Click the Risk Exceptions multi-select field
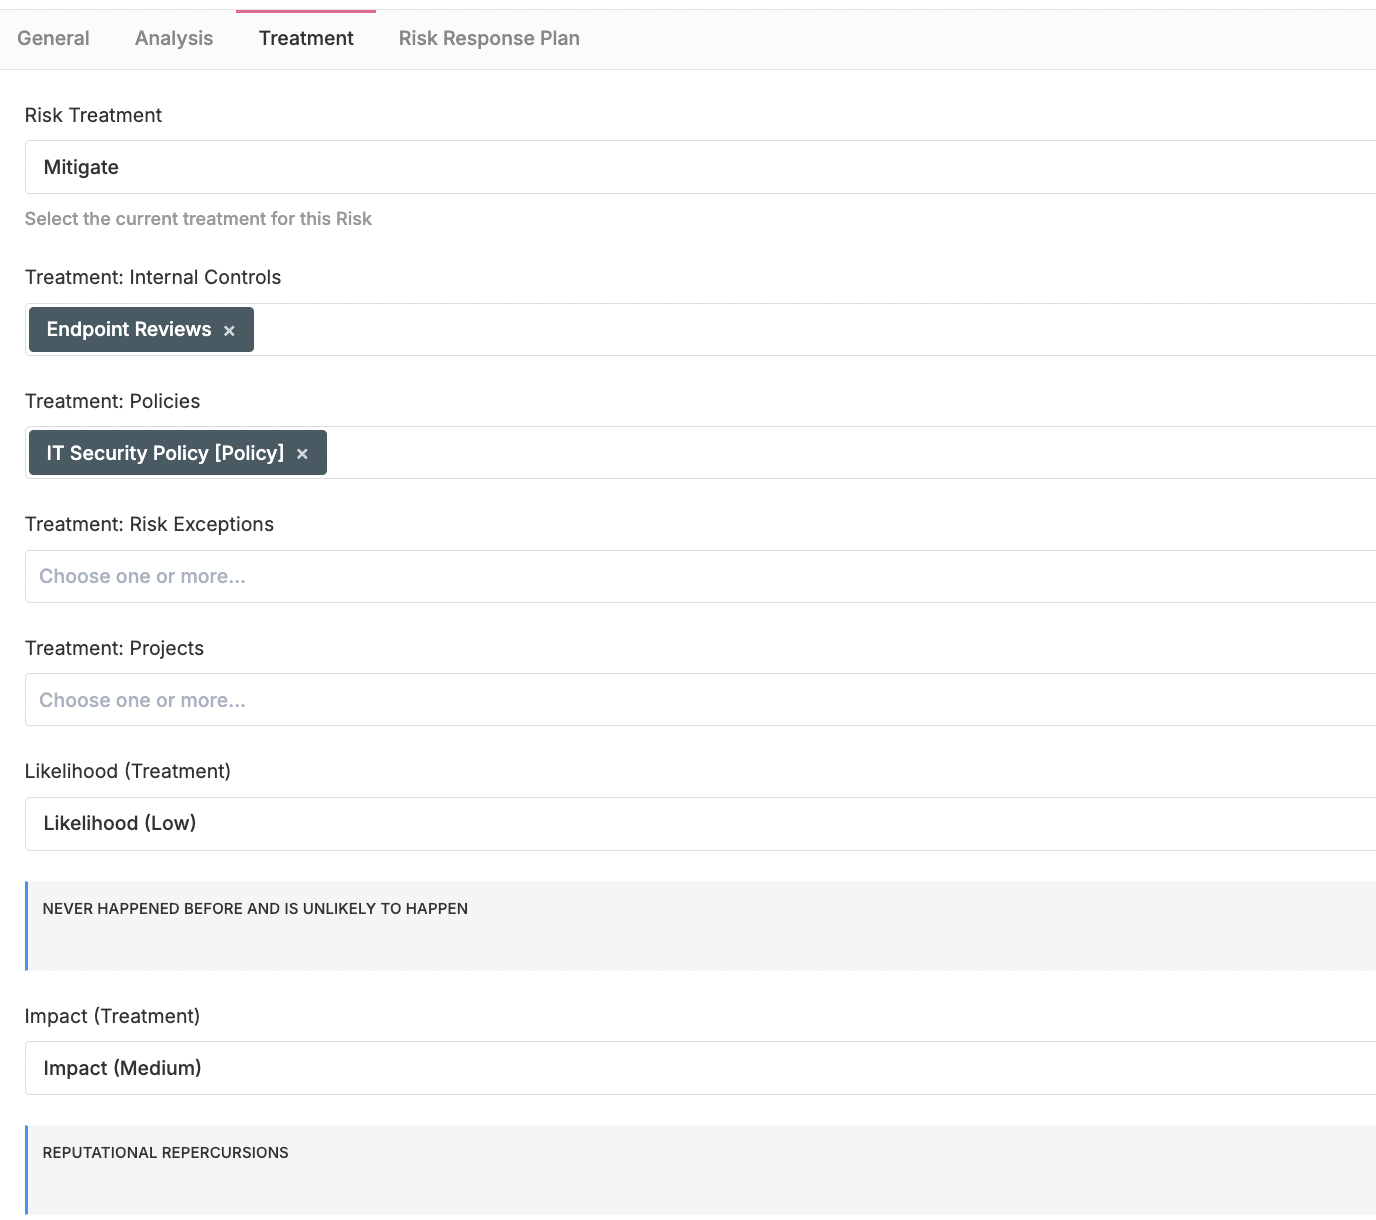This screenshot has height=1220, width=1376. [700, 577]
